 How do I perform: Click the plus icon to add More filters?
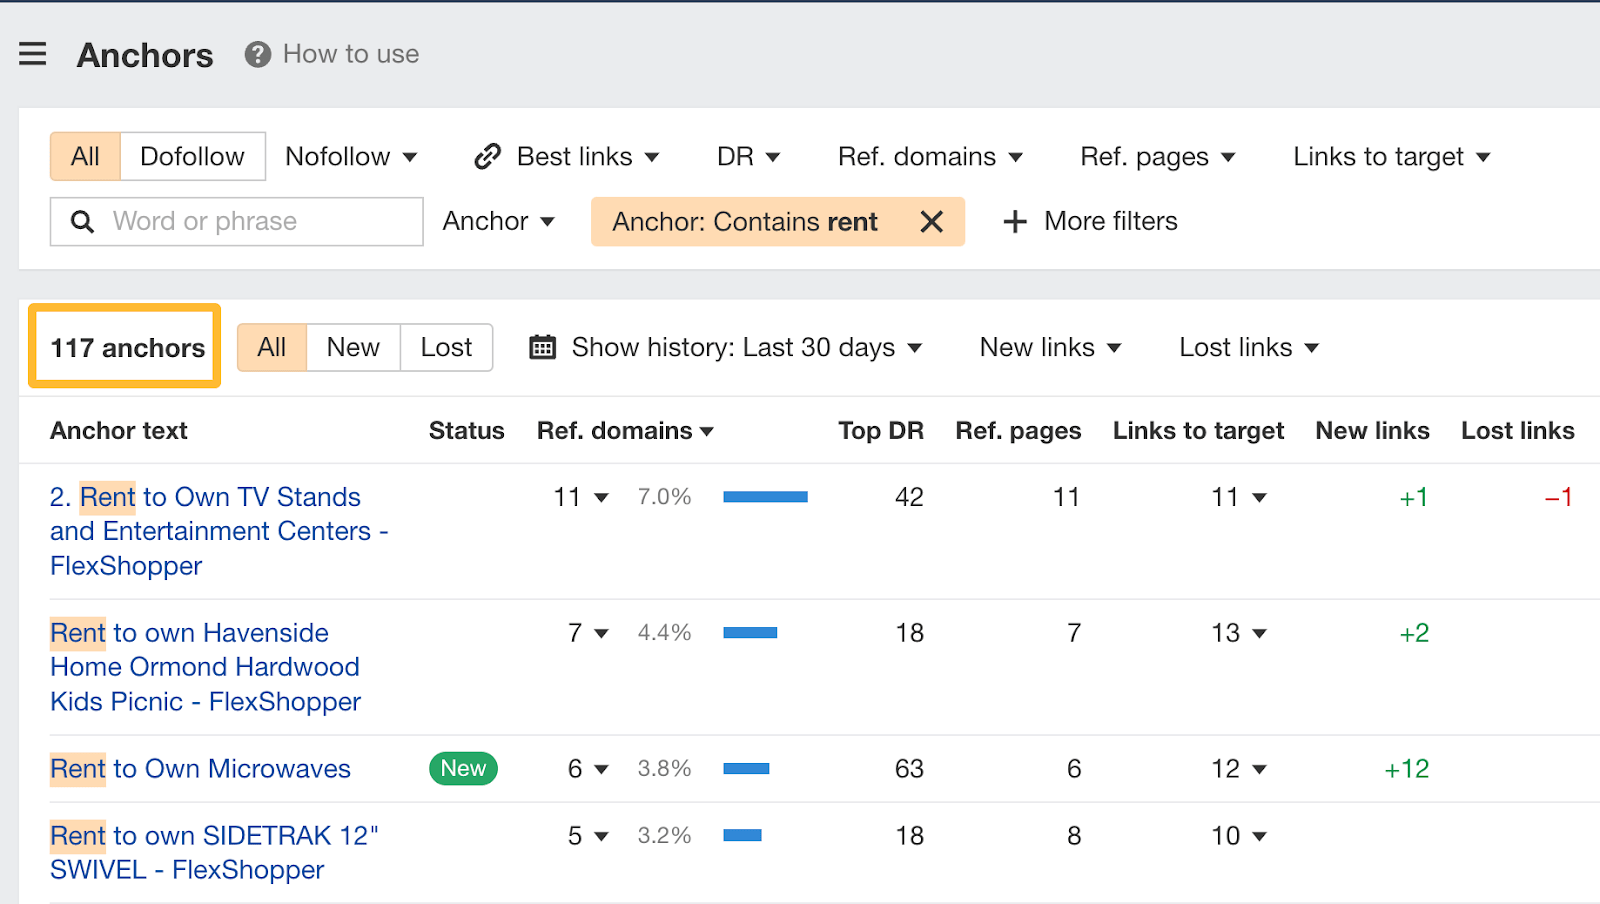point(1014,221)
